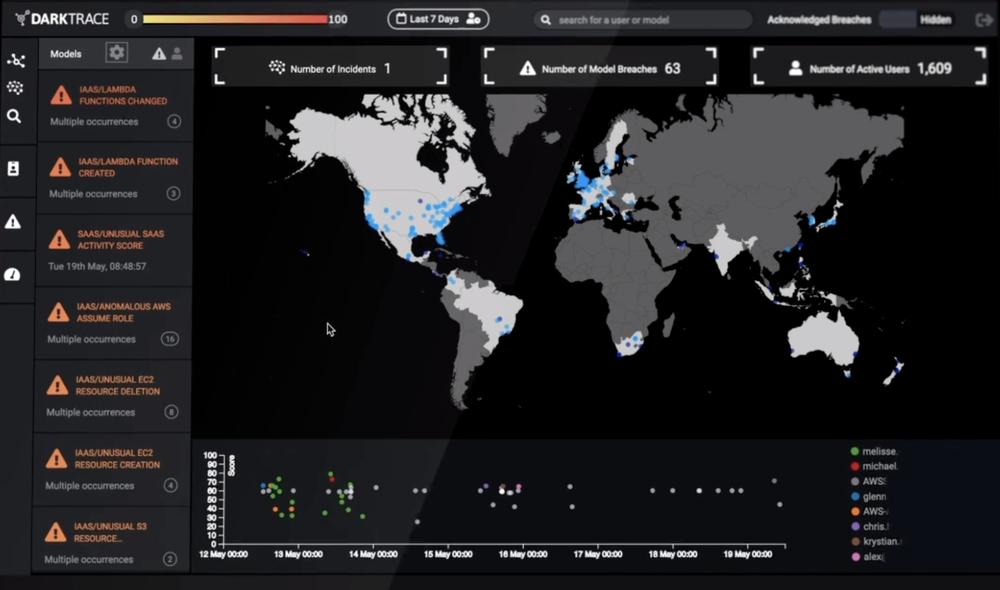
Task: Expand count 2 on Unusual S3 Resource
Action: 170,559
